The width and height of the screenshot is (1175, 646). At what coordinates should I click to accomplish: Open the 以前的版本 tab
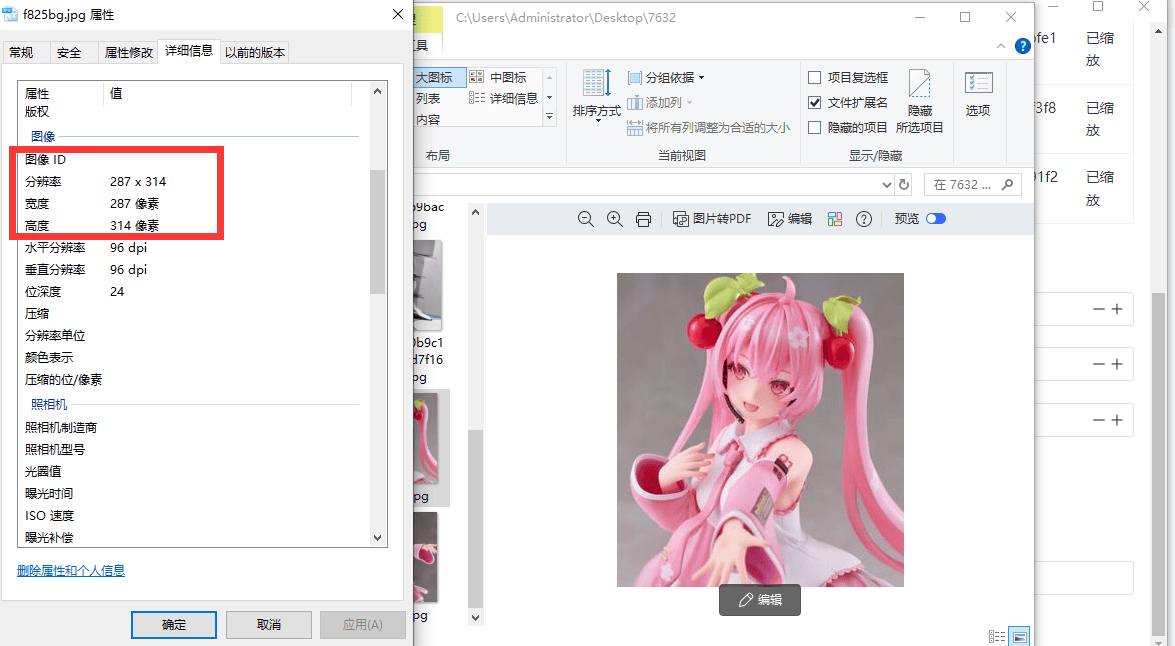click(x=255, y=52)
